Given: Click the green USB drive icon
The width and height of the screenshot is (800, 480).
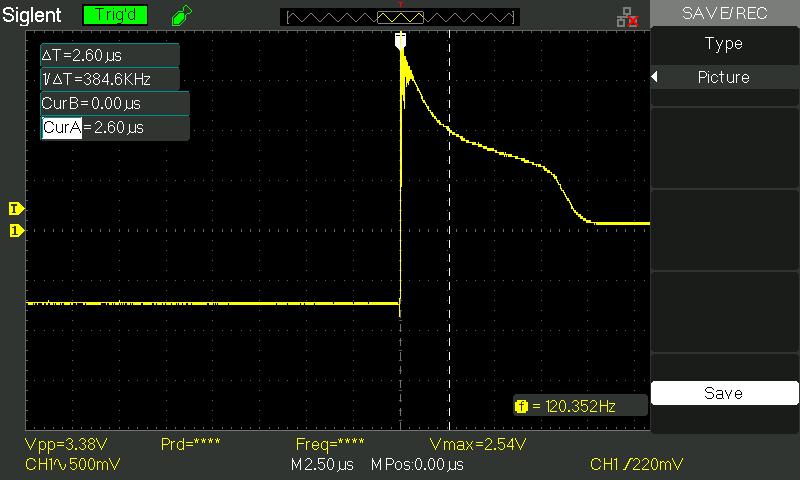Looking at the screenshot, I should click(181, 15).
